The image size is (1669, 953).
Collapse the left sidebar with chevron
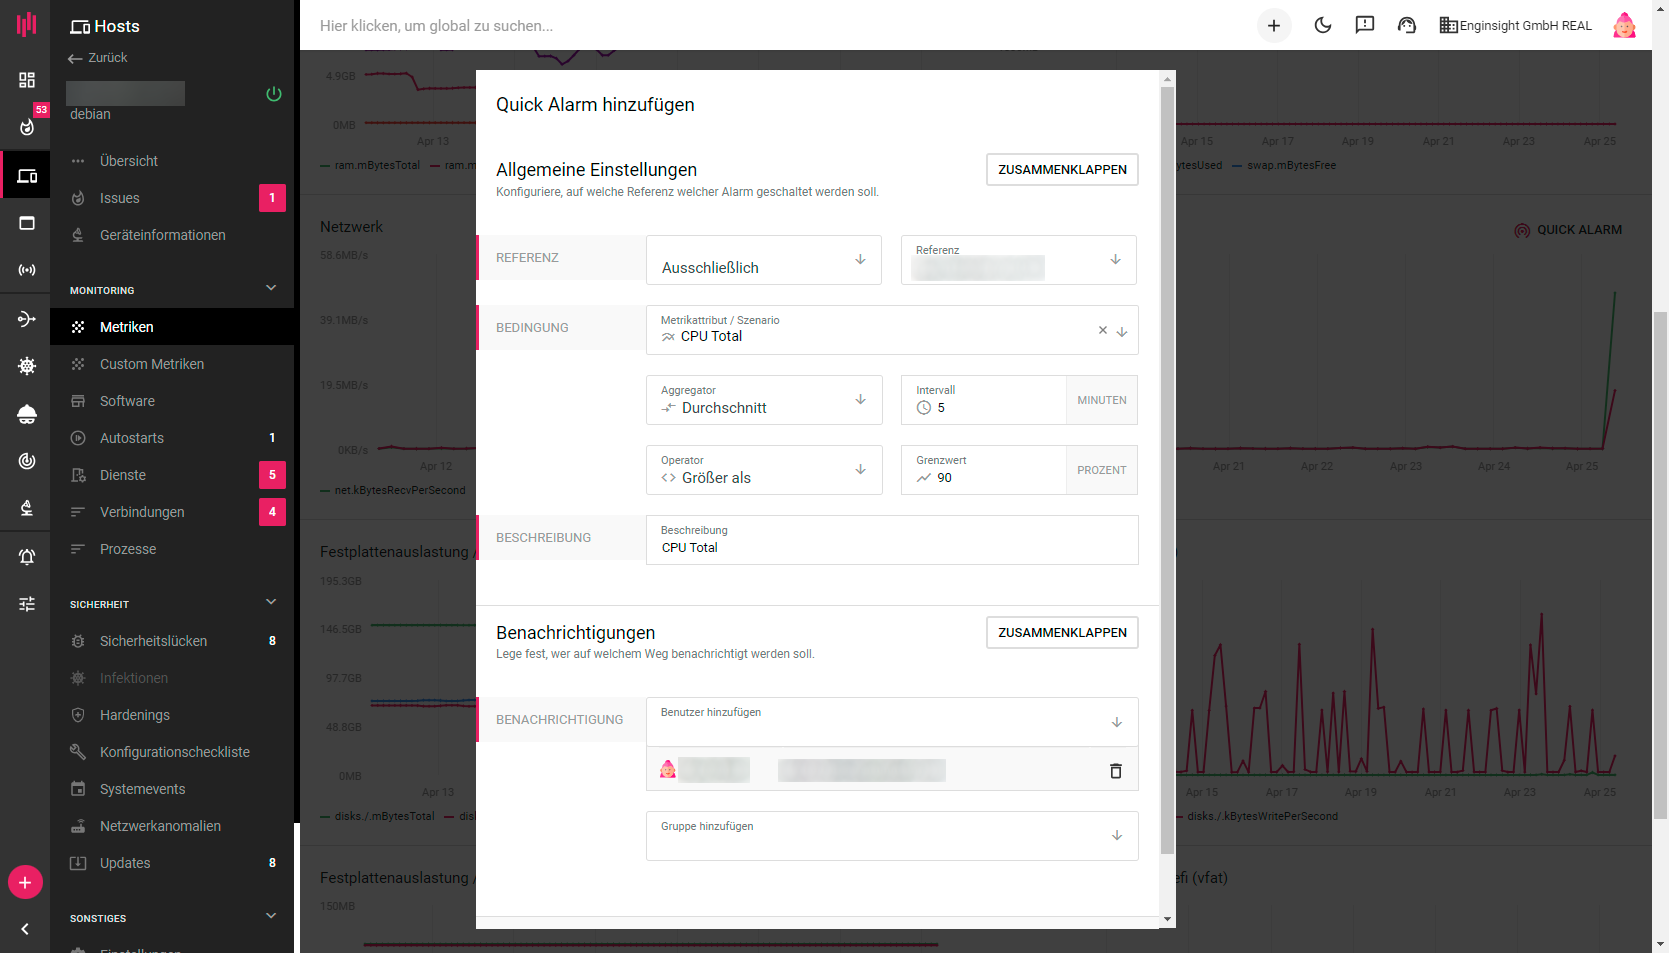click(x=25, y=929)
